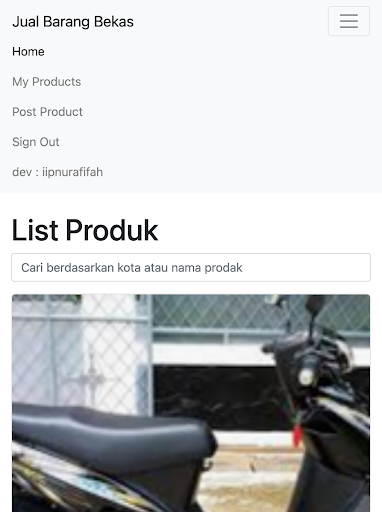Select the List Produk heading

(85, 230)
